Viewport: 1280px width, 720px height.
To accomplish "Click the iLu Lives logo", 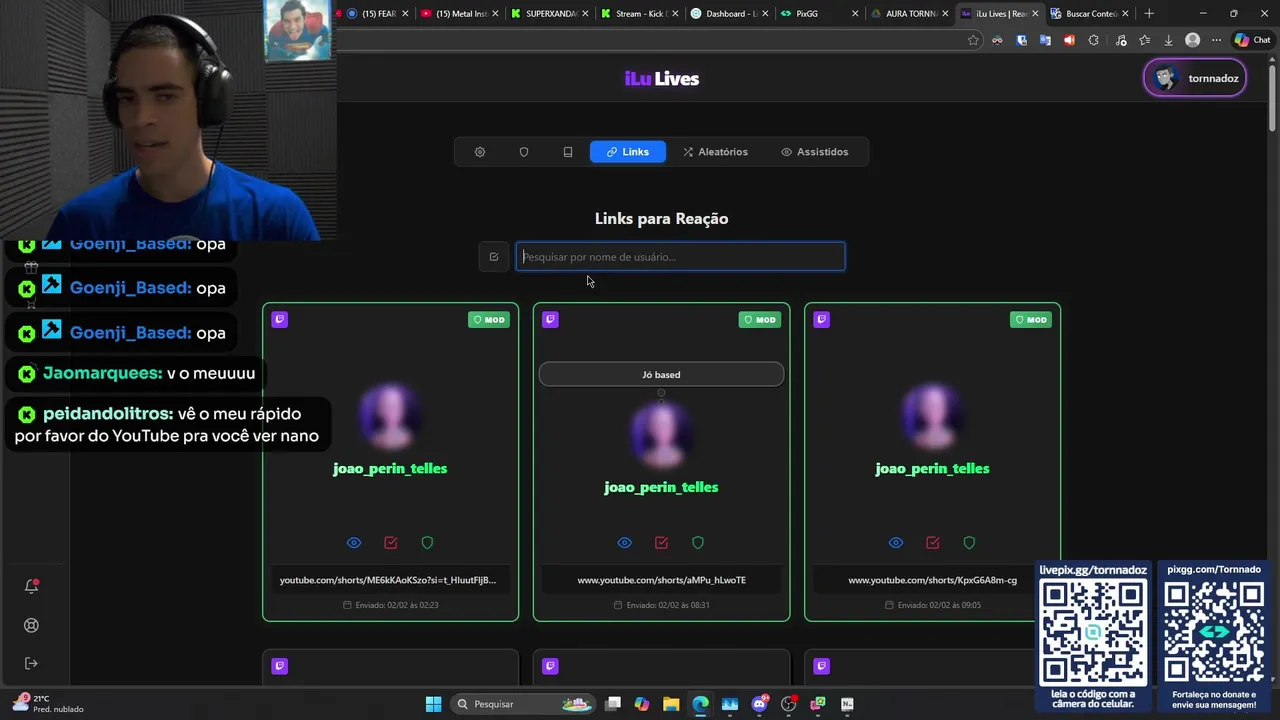I will [x=661, y=79].
